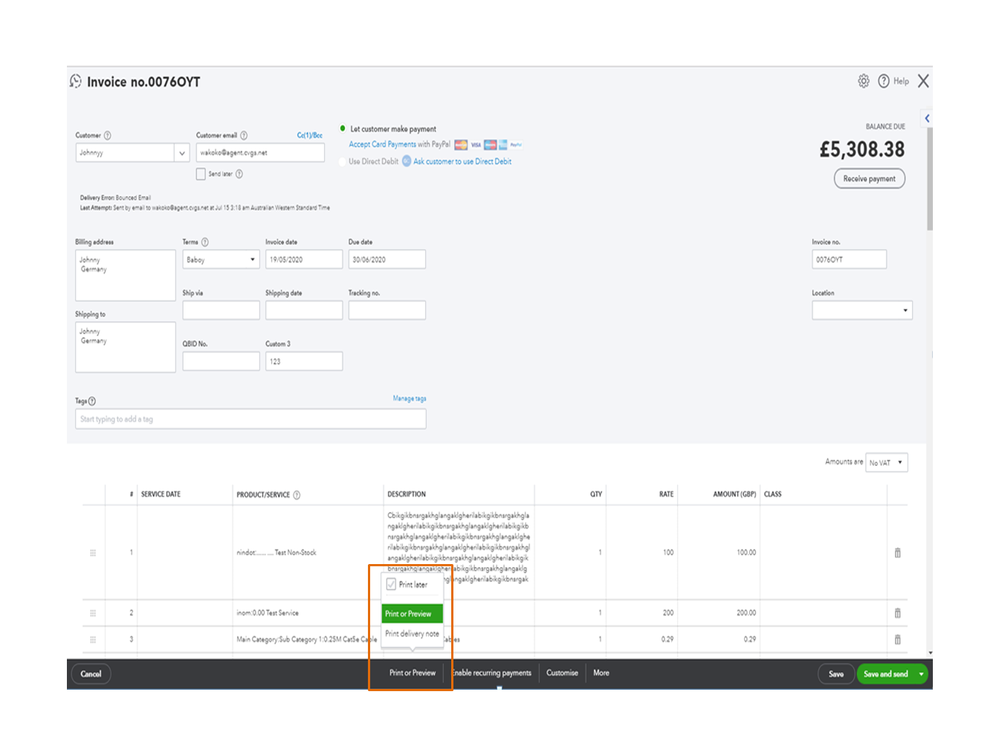This screenshot has width=999, height=749.
Task: Toggle the Print later checkbox
Action: (x=391, y=584)
